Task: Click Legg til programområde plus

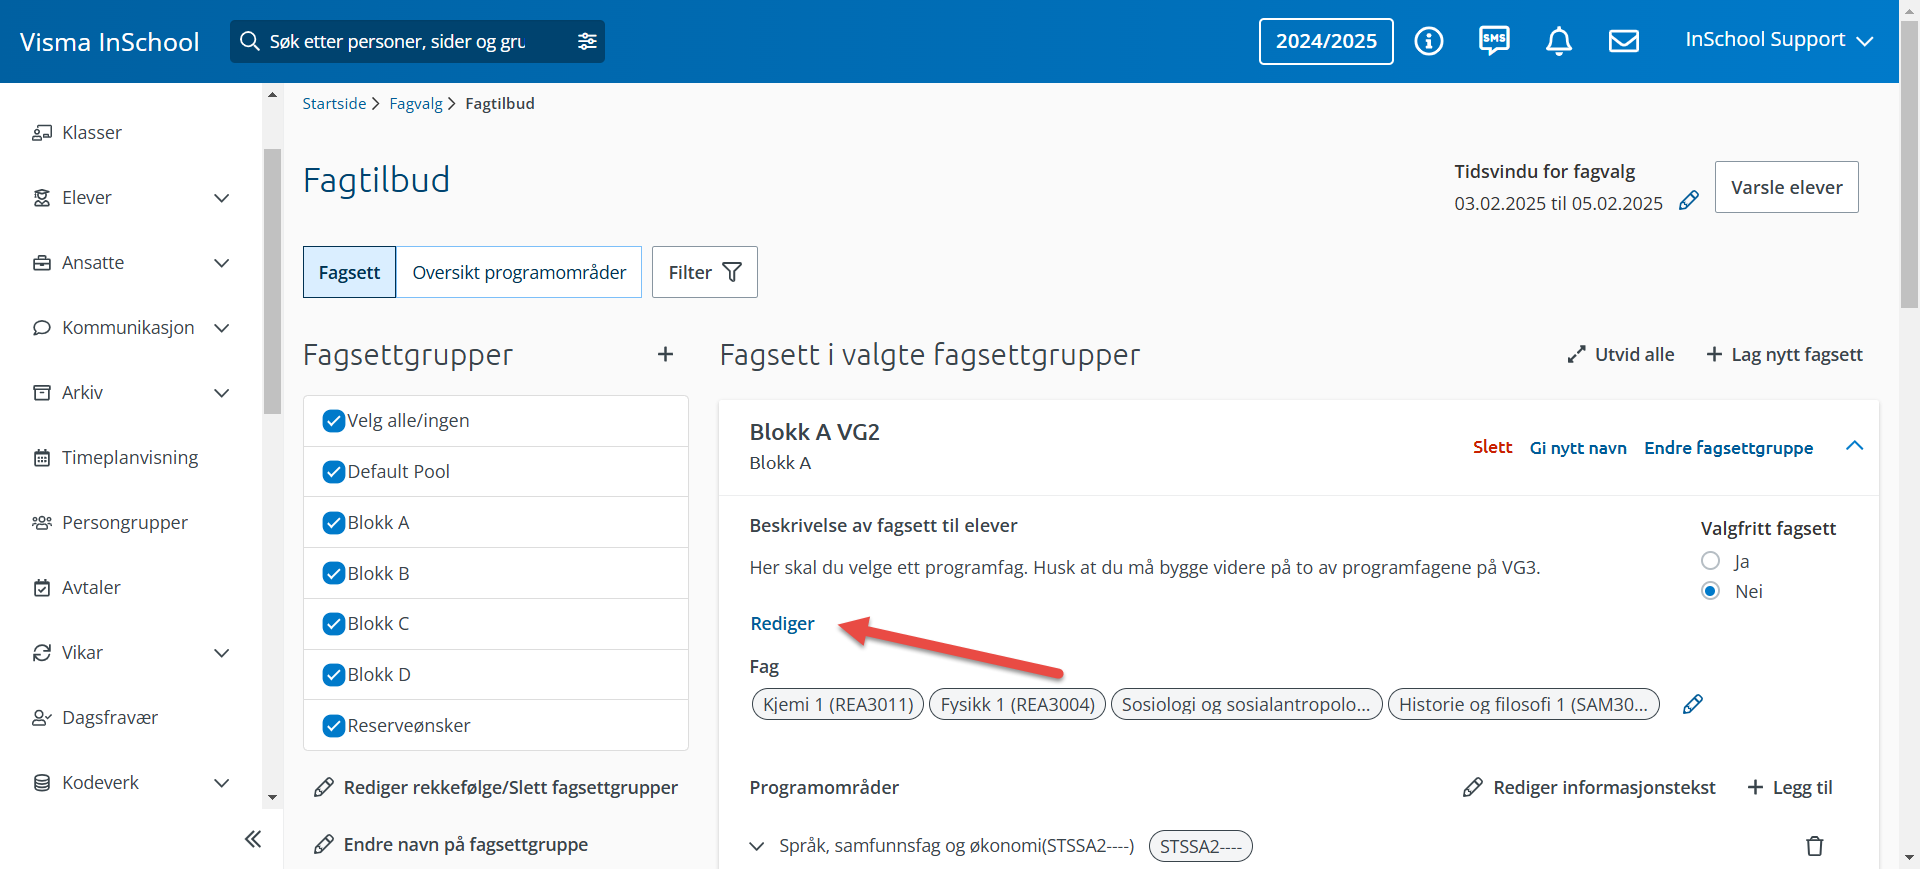Action: click(x=1789, y=788)
